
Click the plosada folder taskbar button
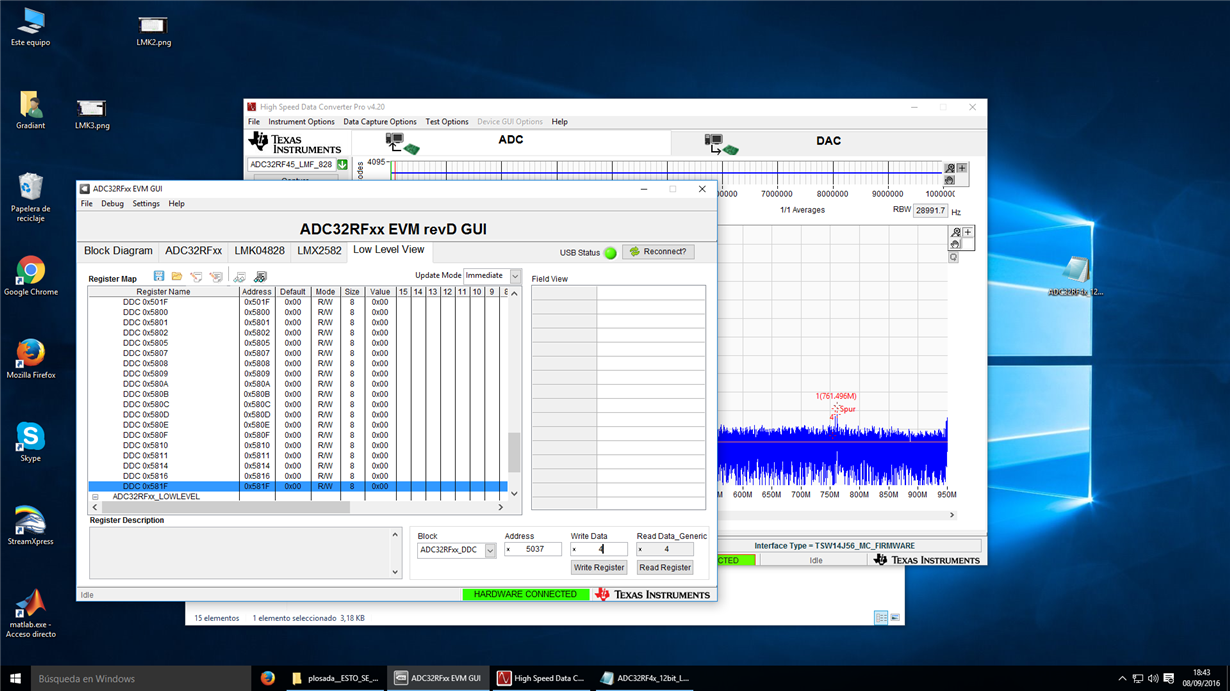(335, 678)
